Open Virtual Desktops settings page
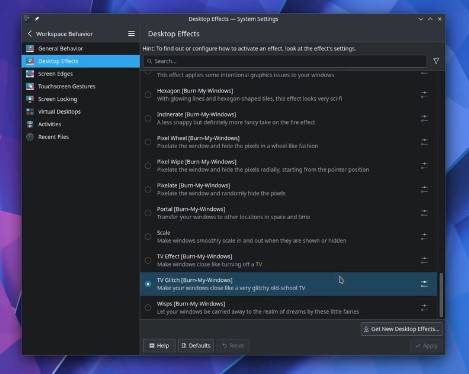The width and height of the screenshot is (469, 374). click(81, 112)
